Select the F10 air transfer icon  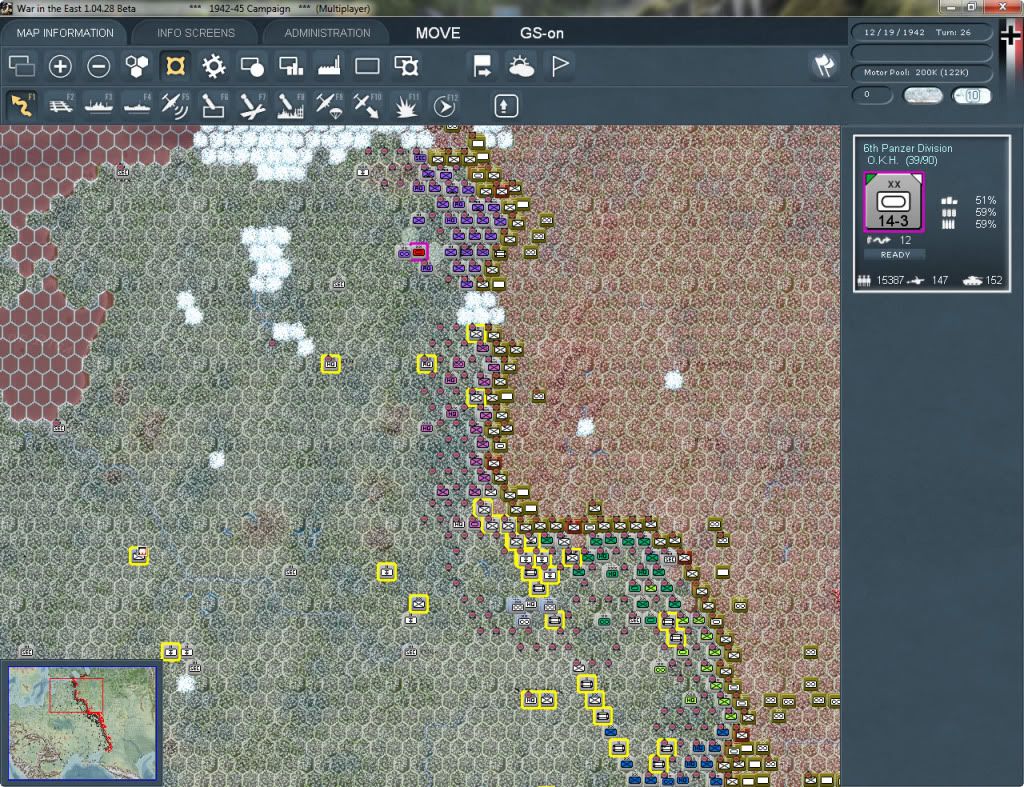pyautogui.click(x=367, y=105)
